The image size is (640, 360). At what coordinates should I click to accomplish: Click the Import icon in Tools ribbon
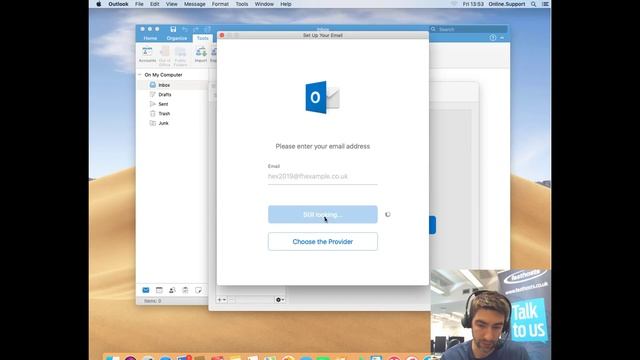point(201,55)
